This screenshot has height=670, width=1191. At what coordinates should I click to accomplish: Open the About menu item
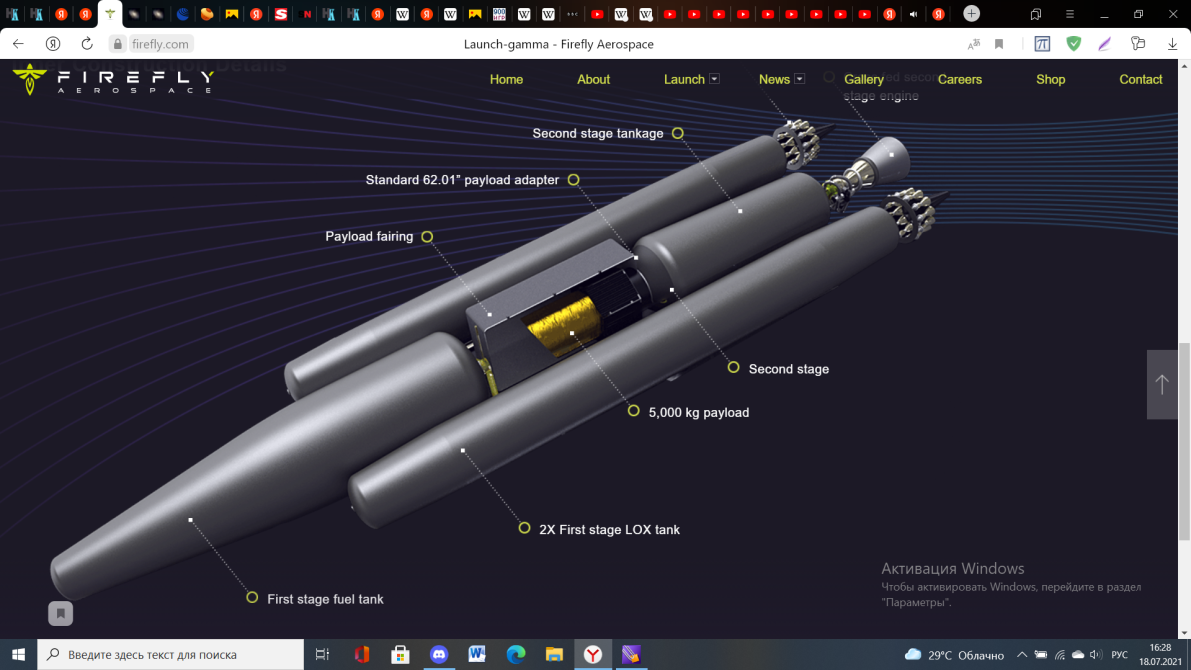tap(593, 79)
